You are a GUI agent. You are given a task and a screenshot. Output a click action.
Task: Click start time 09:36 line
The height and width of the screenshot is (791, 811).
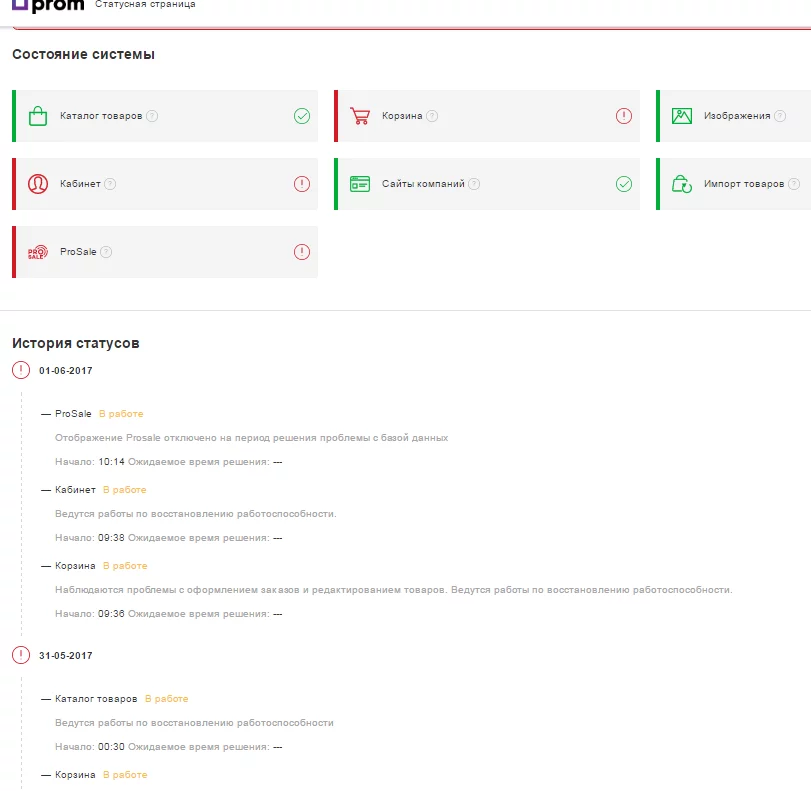pyautogui.click(x=169, y=614)
